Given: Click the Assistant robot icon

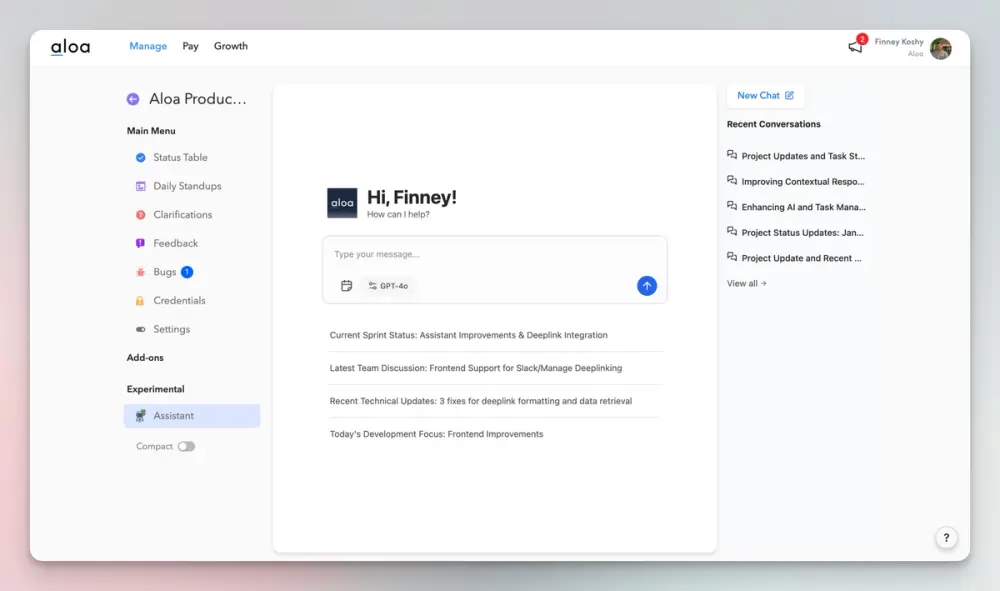Looking at the screenshot, I should (140, 416).
